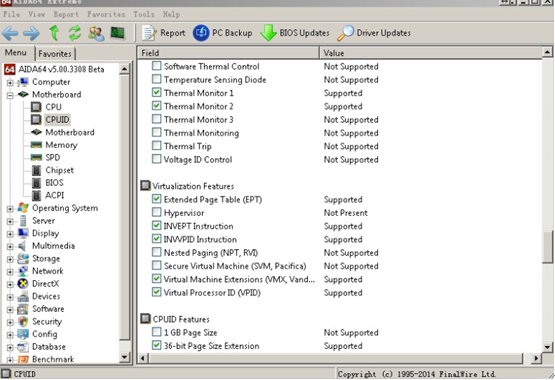Click the tree panel scroll-up arrow

124,69
